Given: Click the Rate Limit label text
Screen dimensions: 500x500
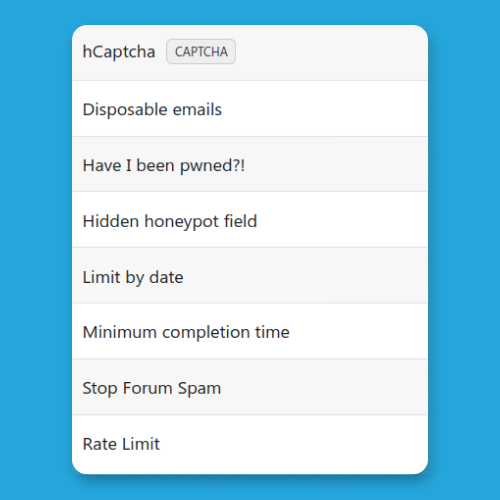Looking at the screenshot, I should 121,444.
